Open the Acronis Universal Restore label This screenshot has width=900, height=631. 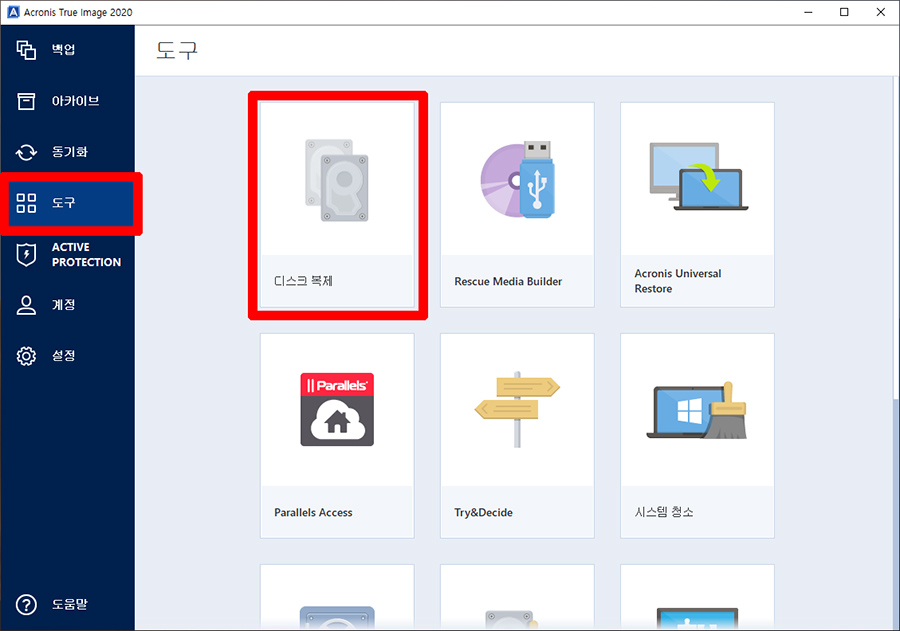tap(678, 281)
